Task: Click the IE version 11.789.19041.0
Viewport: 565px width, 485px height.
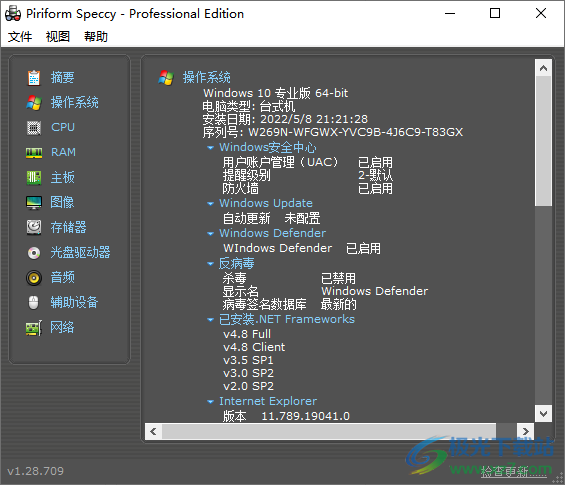Action: 306,416
